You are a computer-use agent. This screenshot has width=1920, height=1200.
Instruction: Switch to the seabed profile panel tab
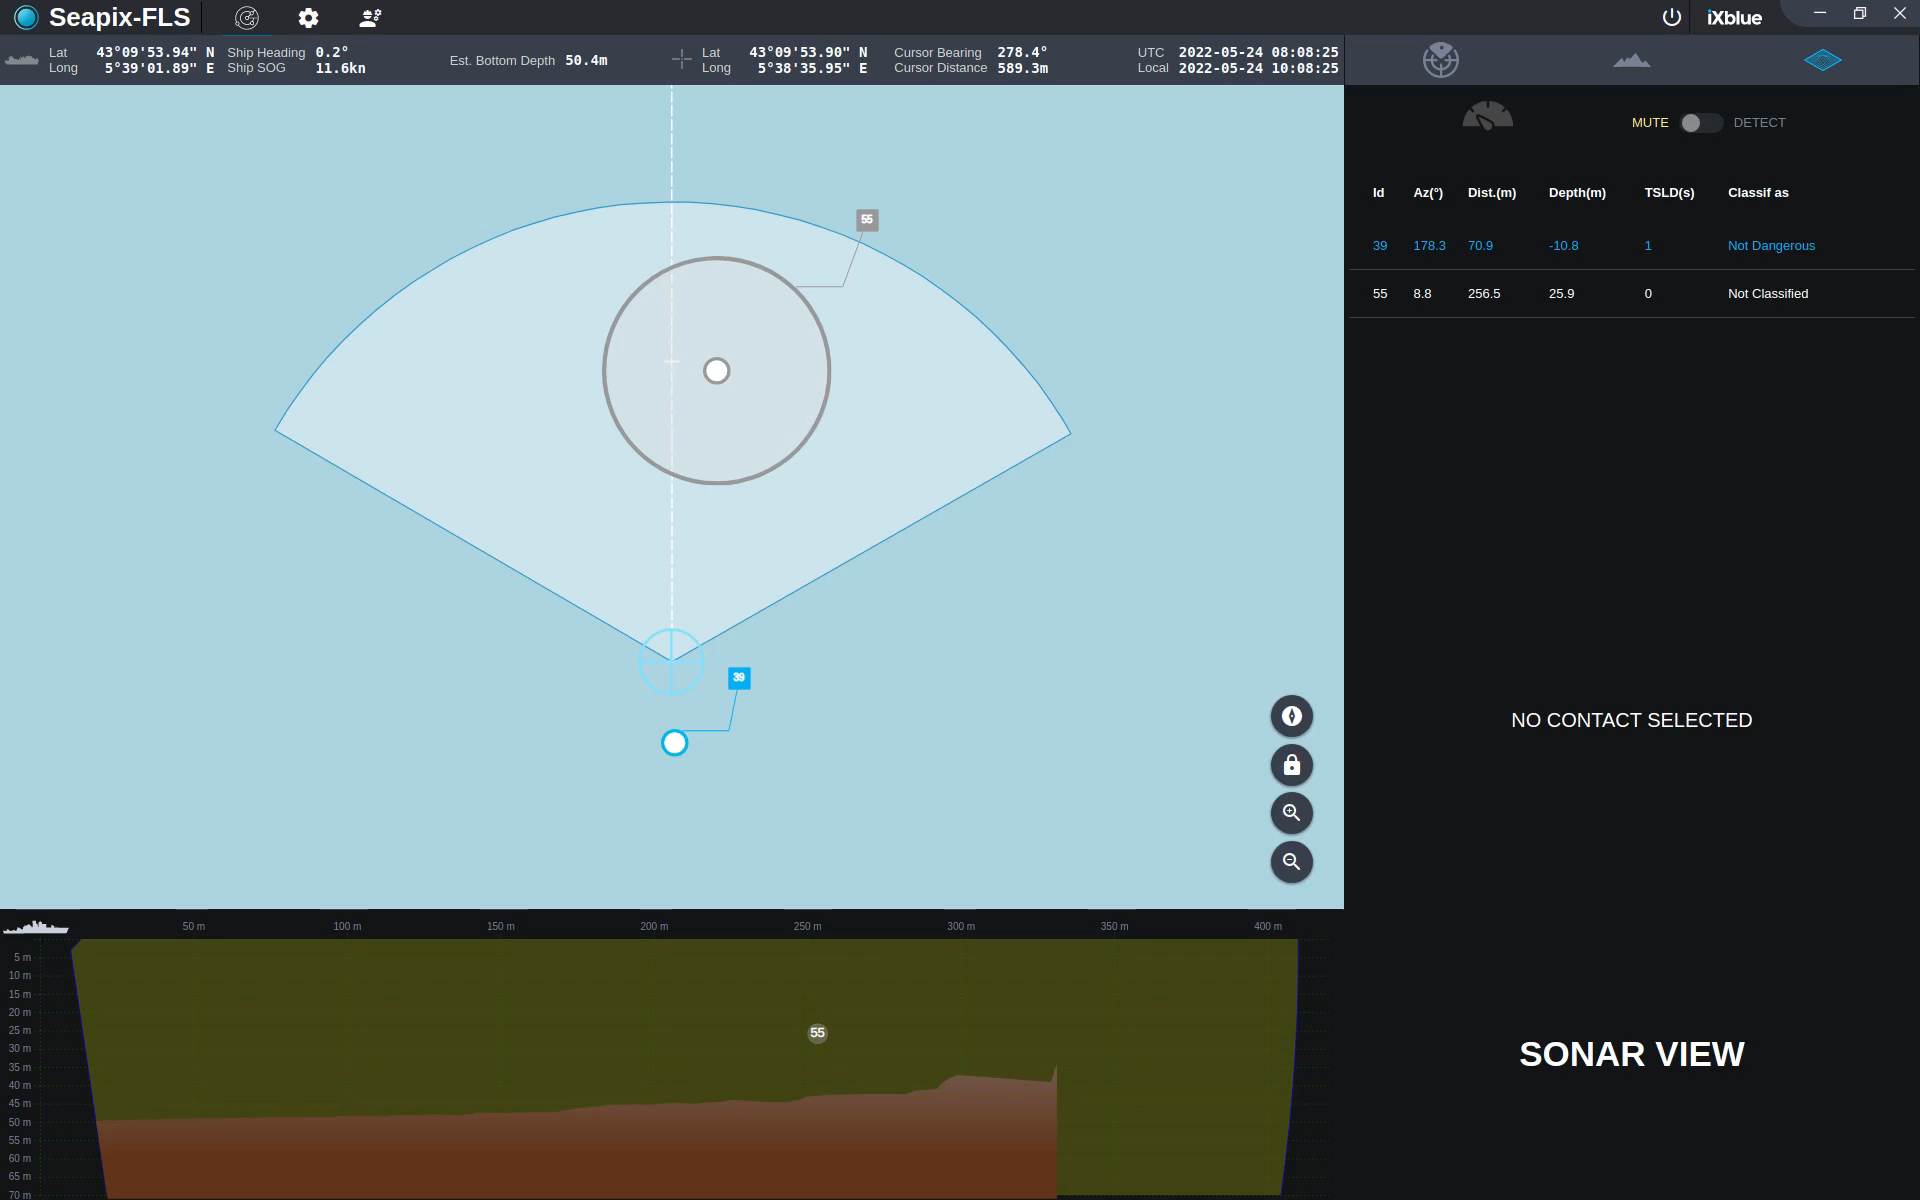1631,61
